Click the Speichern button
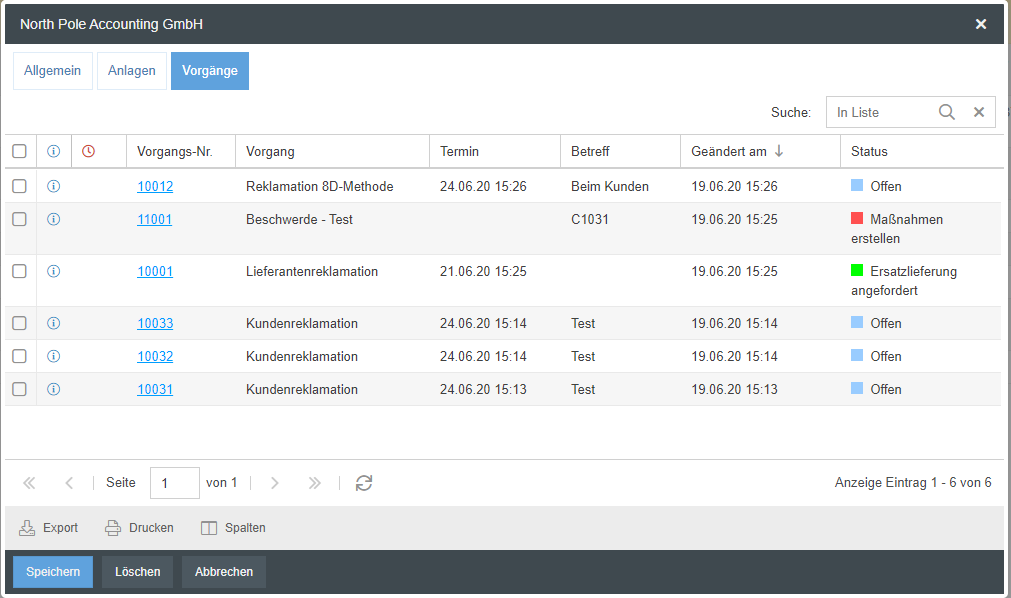Screen dimensions: 1011x598 tap(53, 572)
